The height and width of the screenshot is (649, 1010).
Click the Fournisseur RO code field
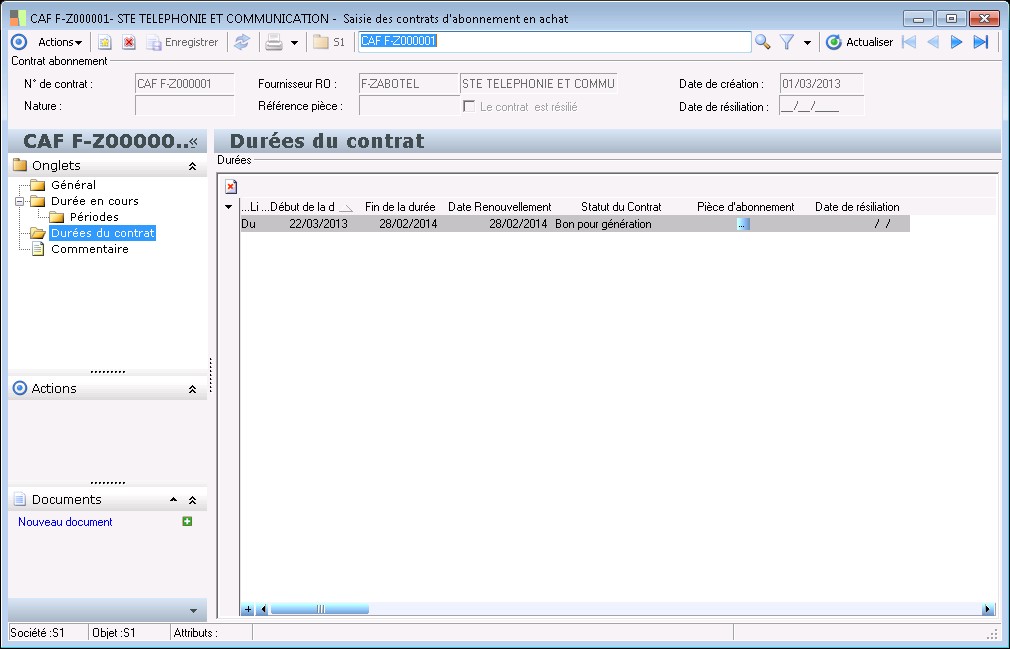click(x=408, y=84)
